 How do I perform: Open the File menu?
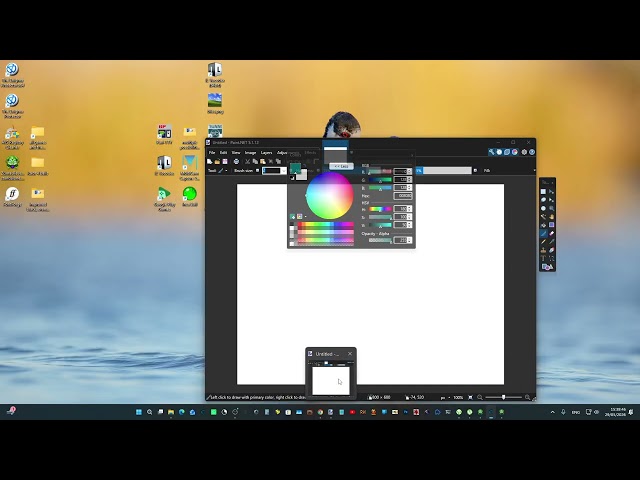pyautogui.click(x=212, y=153)
